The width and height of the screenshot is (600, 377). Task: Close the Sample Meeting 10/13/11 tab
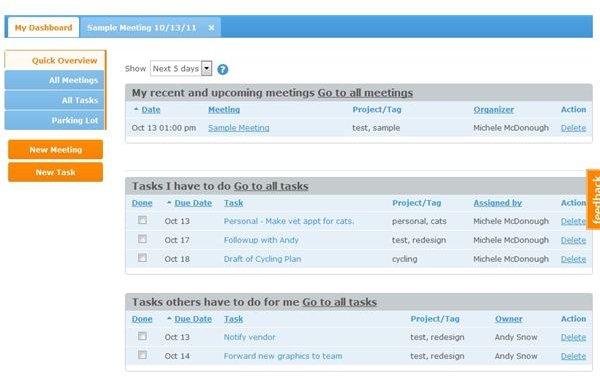pos(211,28)
